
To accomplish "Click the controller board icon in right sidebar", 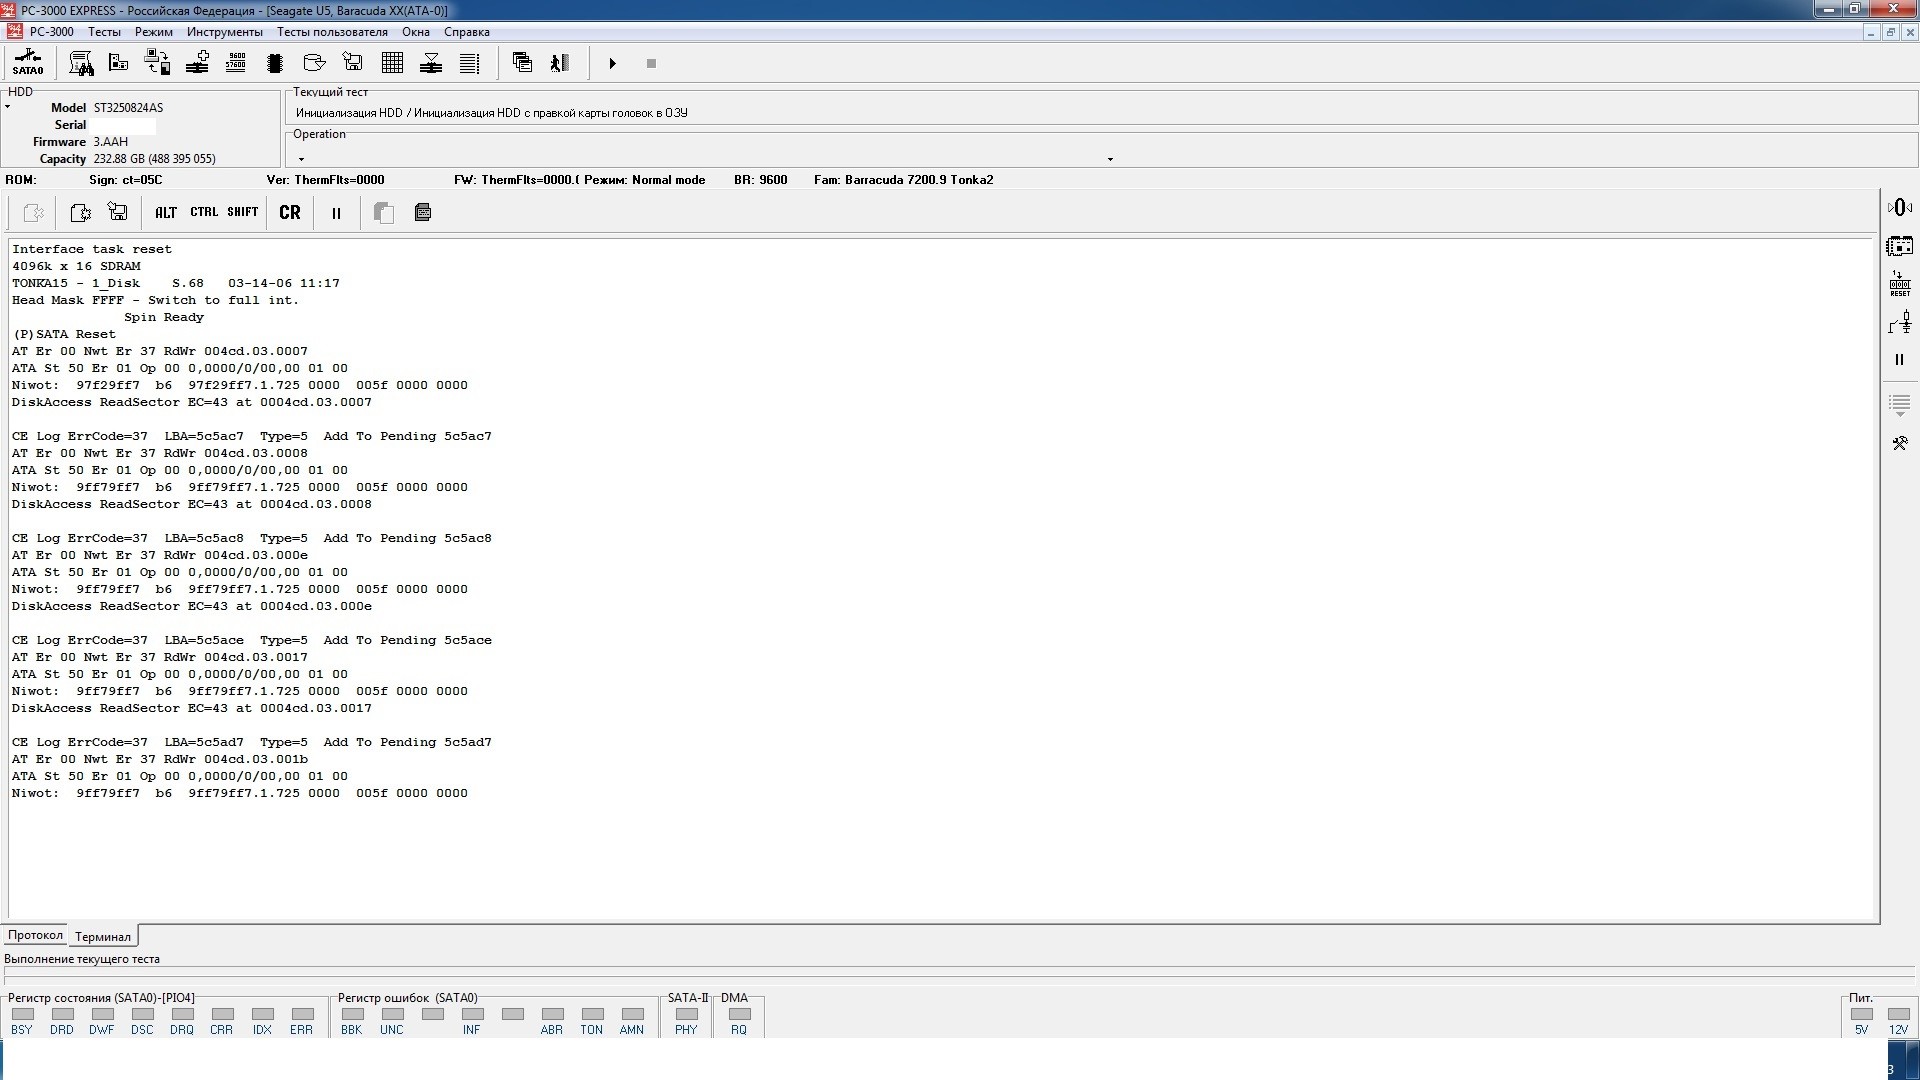I will coord(1899,246).
